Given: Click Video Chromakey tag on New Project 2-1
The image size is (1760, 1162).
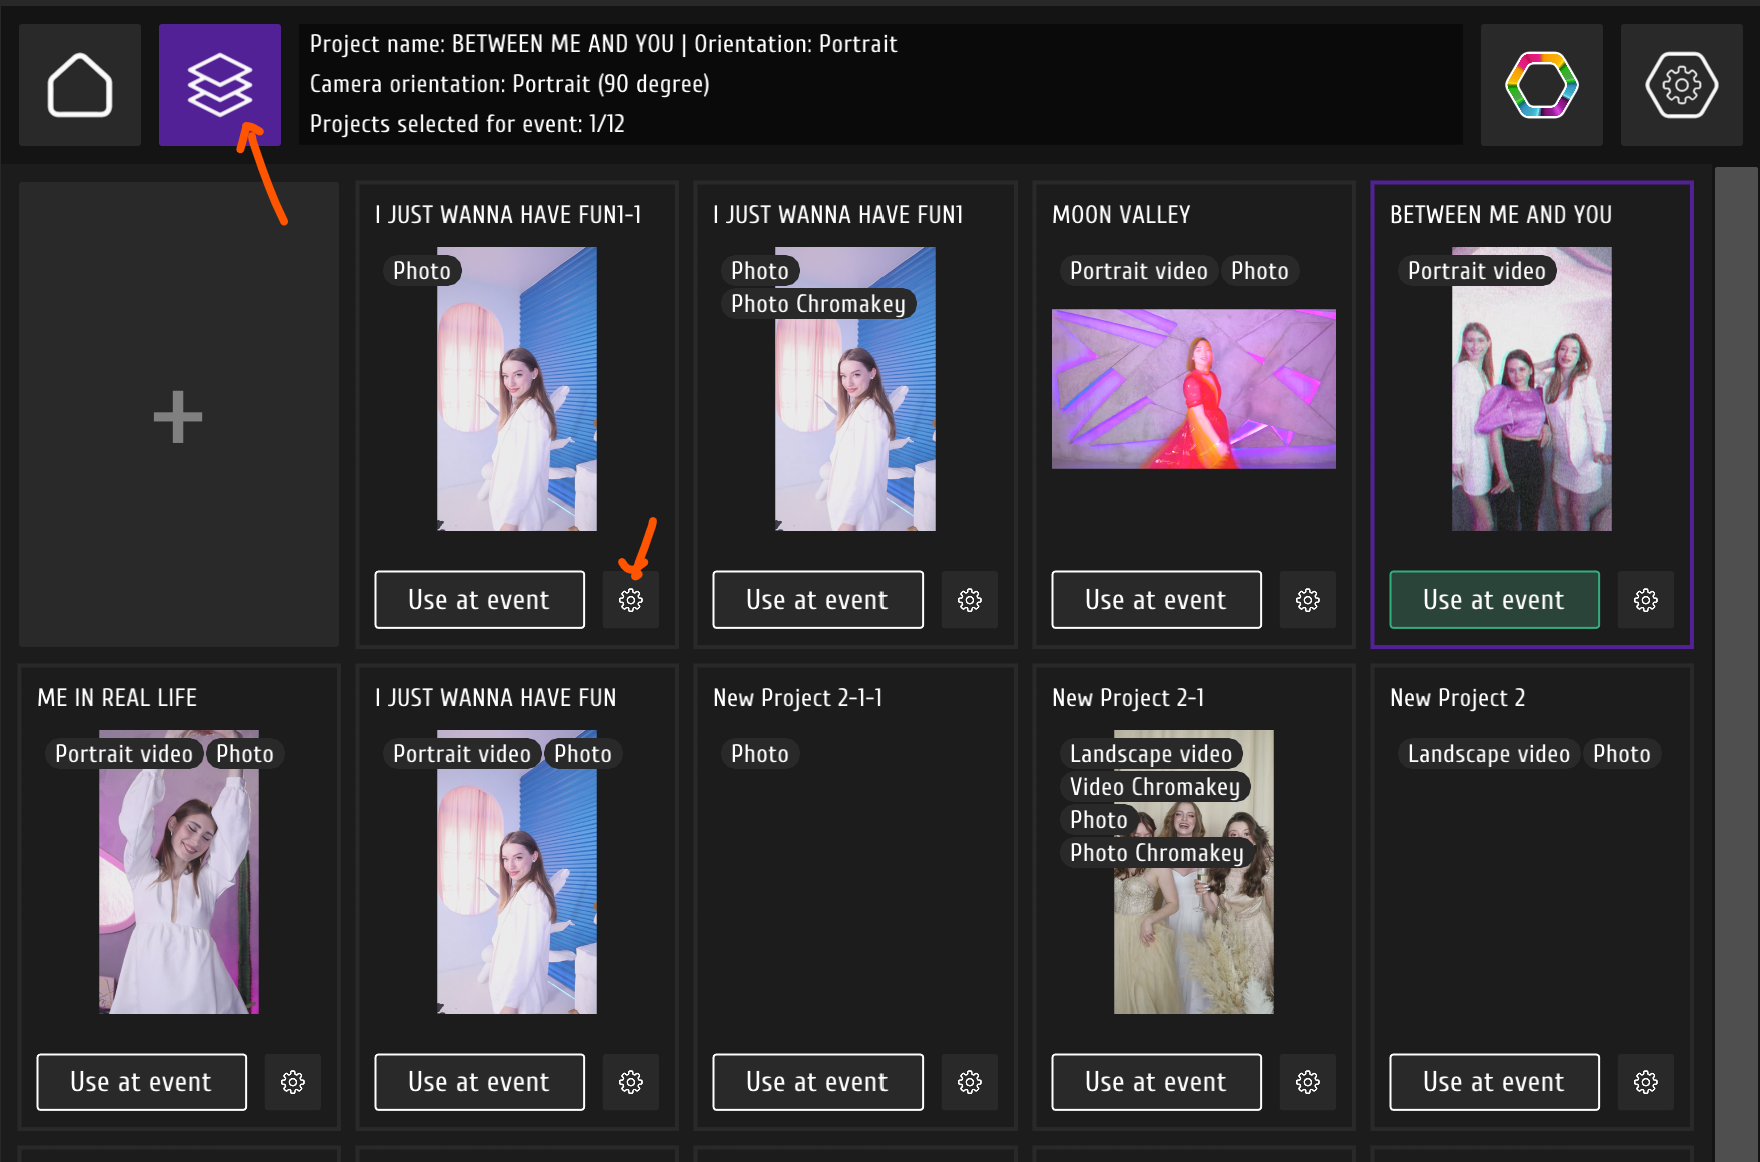Looking at the screenshot, I should click(x=1155, y=787).
